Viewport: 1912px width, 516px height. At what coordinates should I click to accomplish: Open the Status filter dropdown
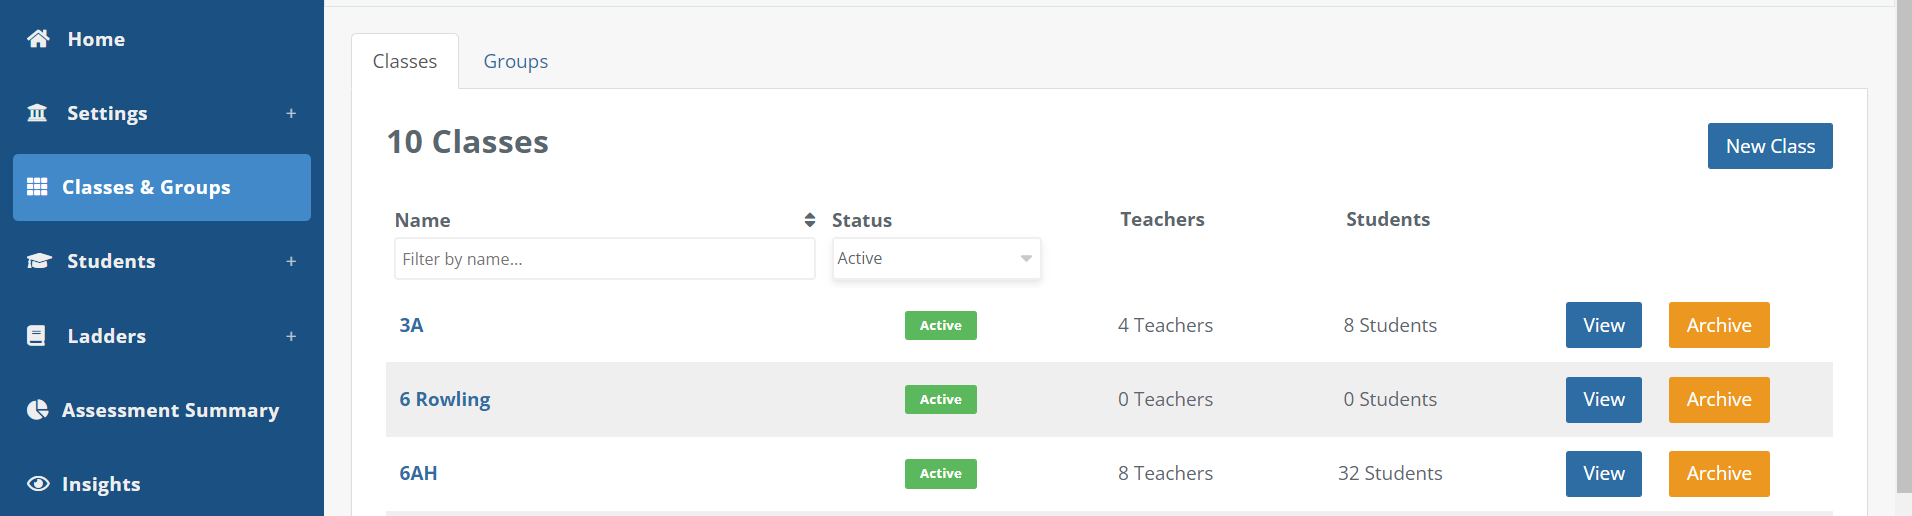(x=936, y=259)
